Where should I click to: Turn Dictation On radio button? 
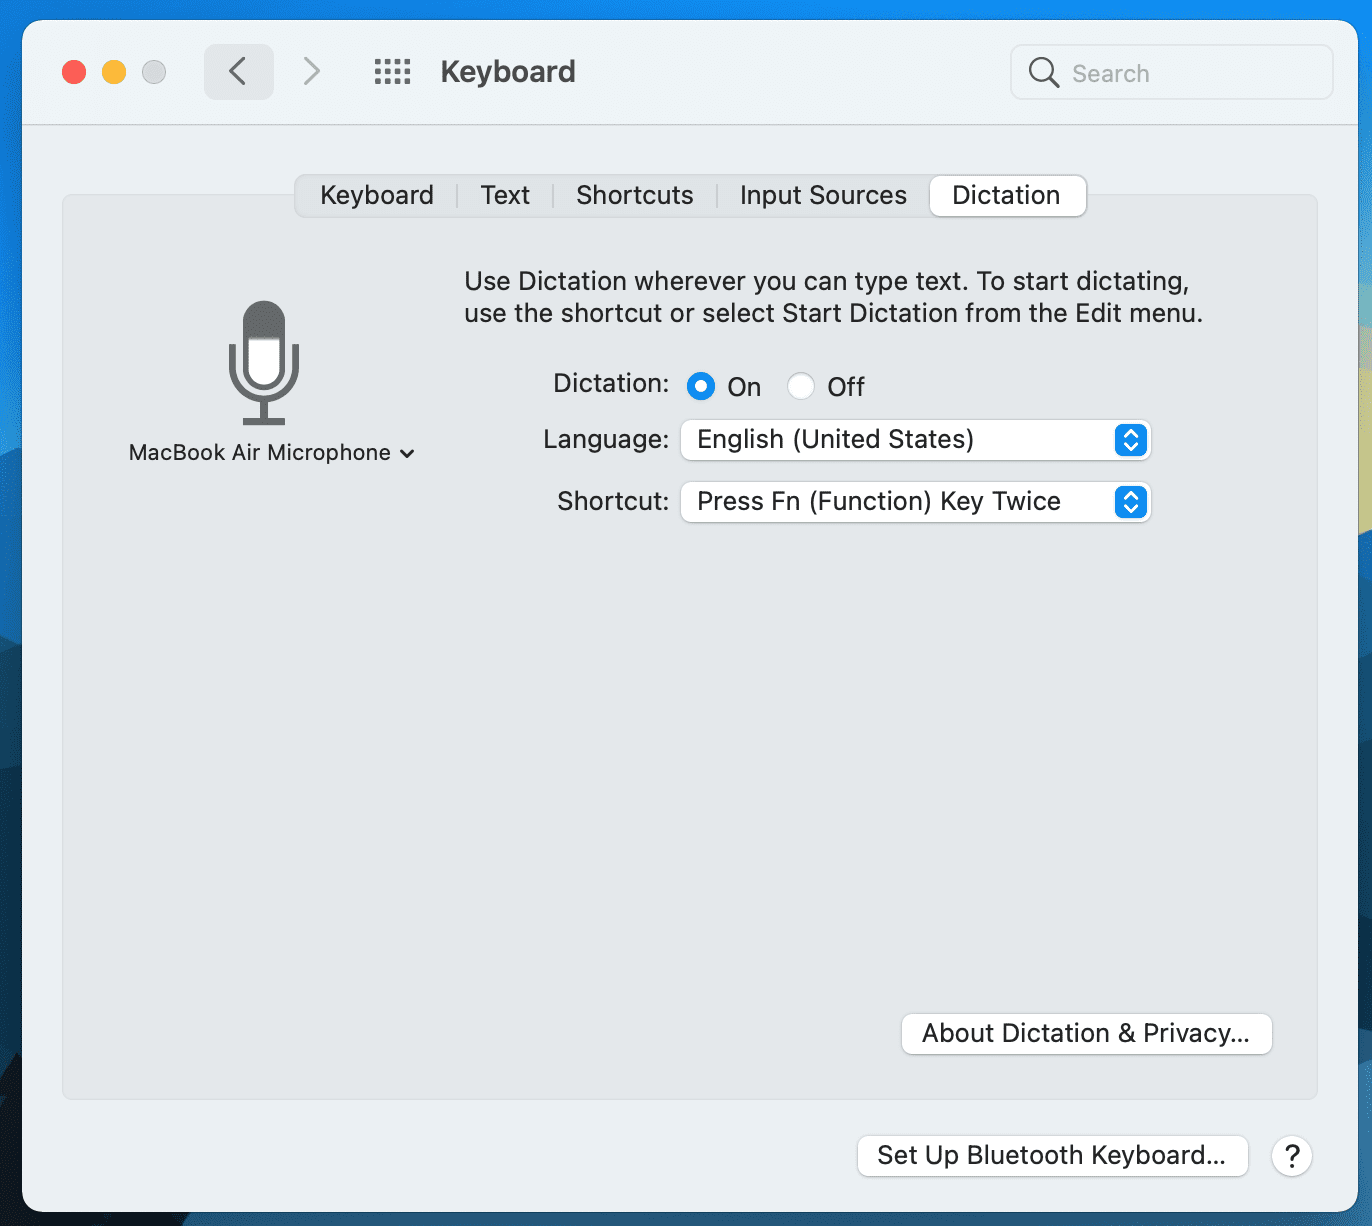(701, 386)
